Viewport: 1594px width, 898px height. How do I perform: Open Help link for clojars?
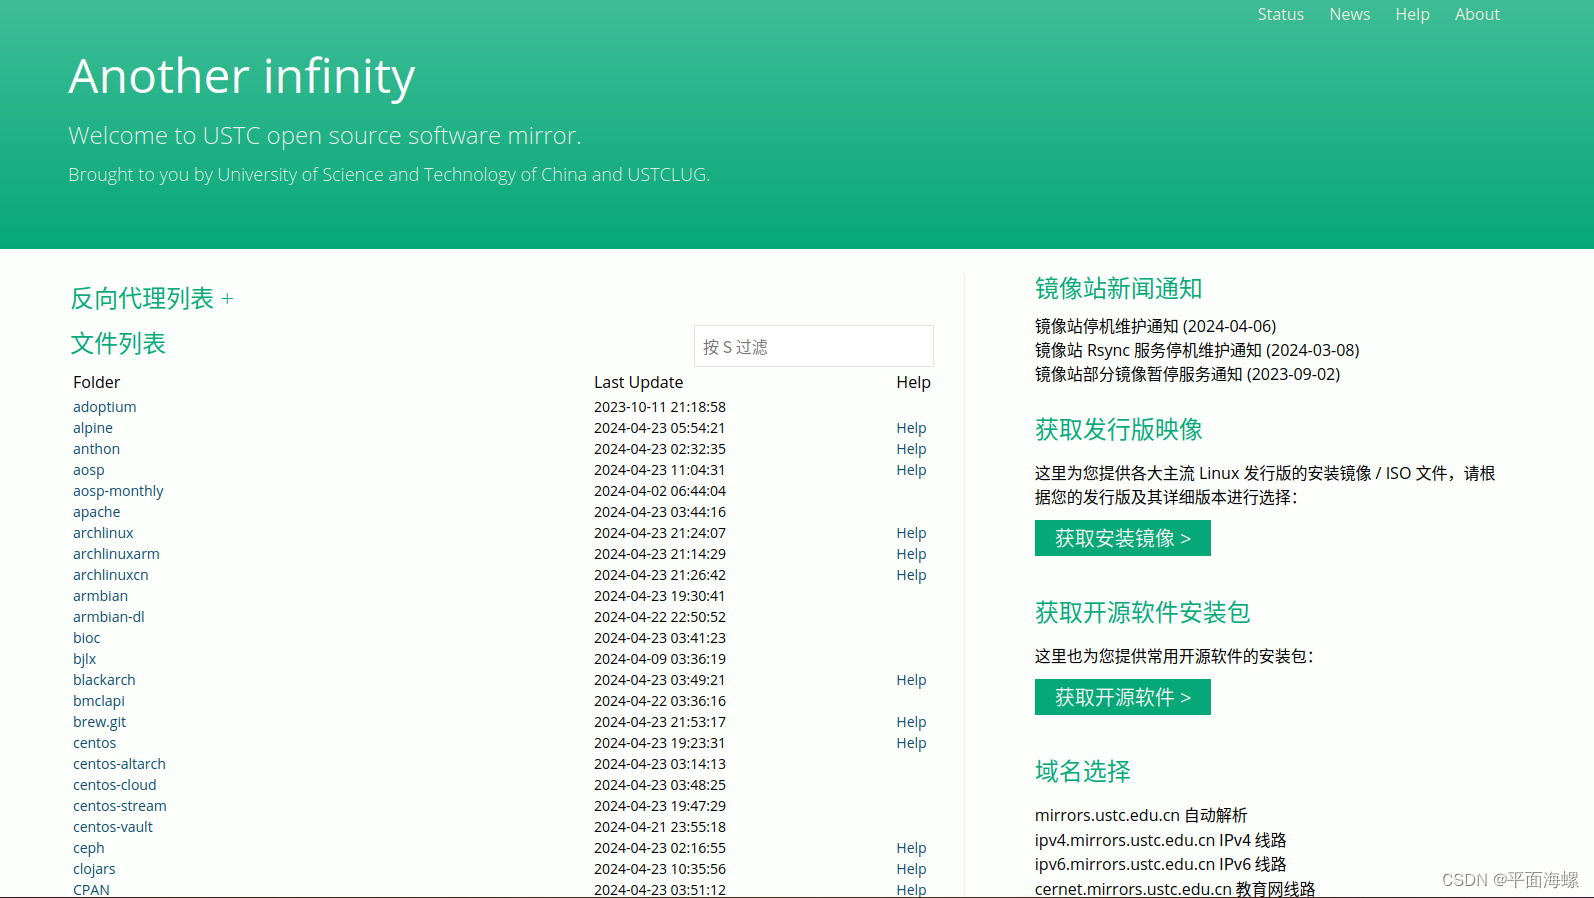[911, 869]
